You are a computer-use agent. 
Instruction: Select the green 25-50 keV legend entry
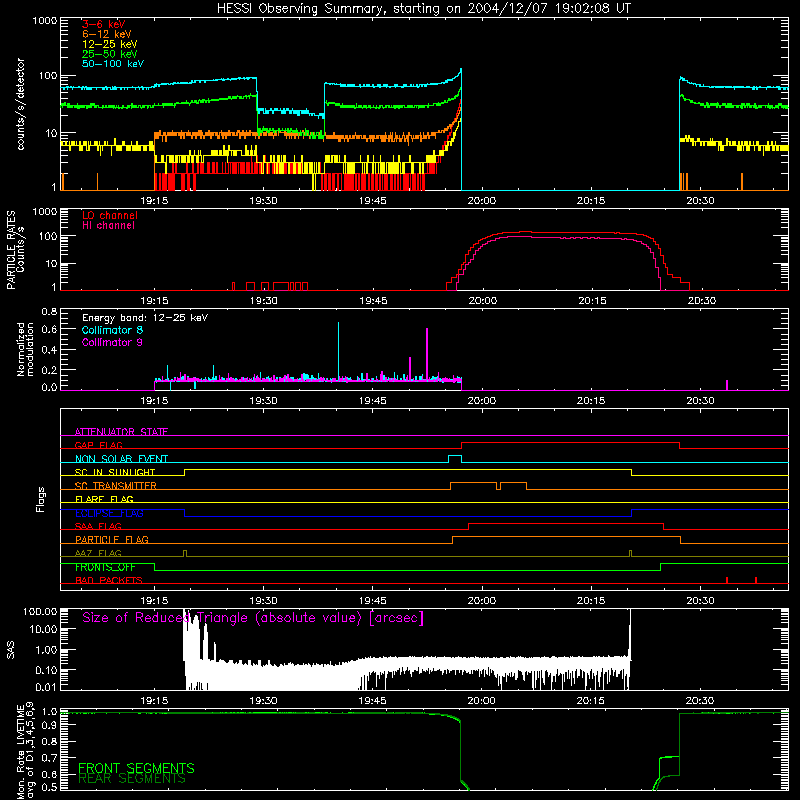(110, 54)
